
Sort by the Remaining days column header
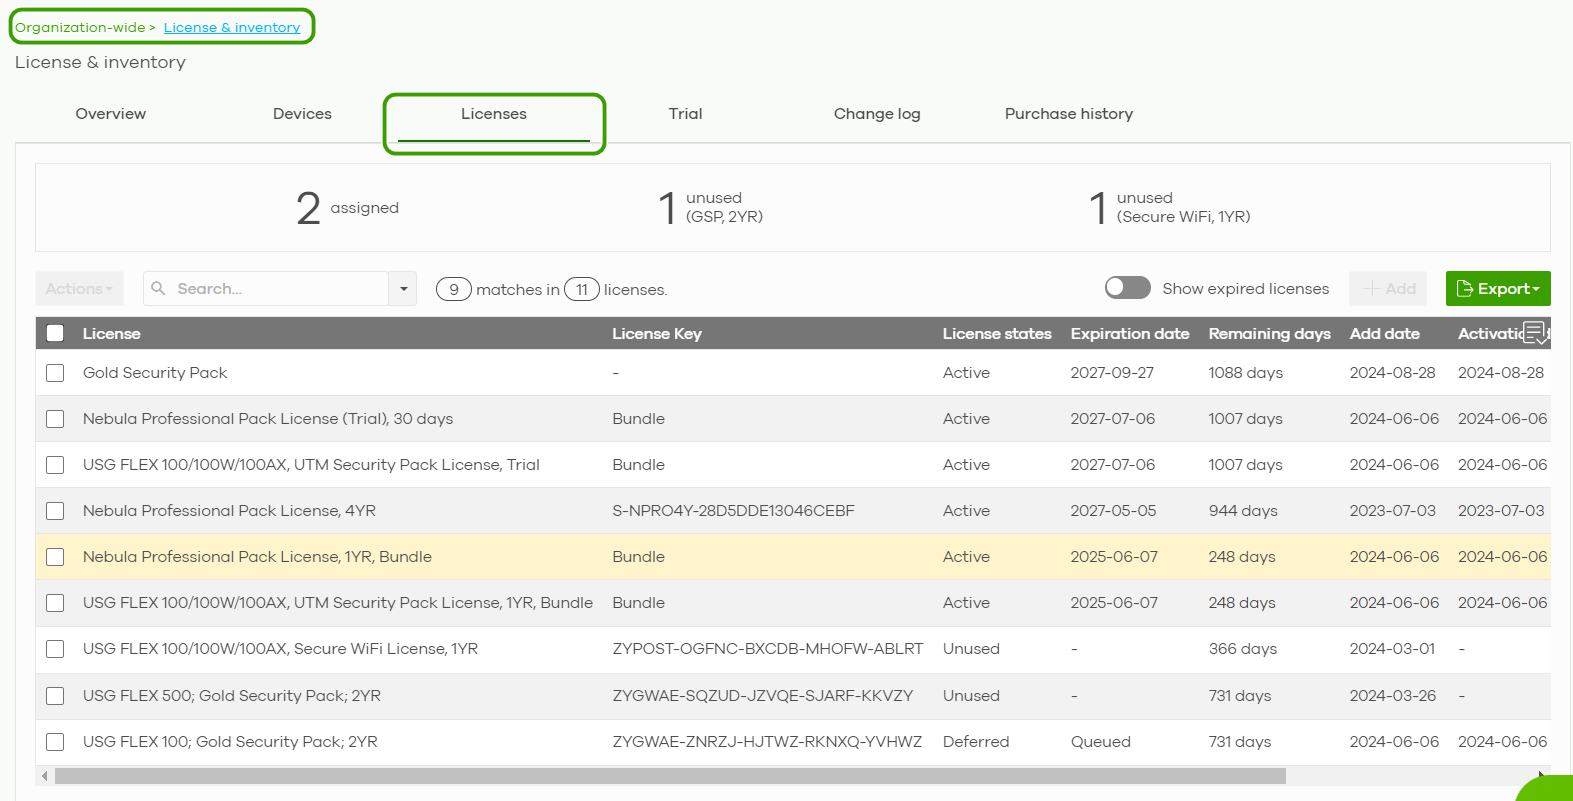pyautogui.click(x=1269, y=333)
